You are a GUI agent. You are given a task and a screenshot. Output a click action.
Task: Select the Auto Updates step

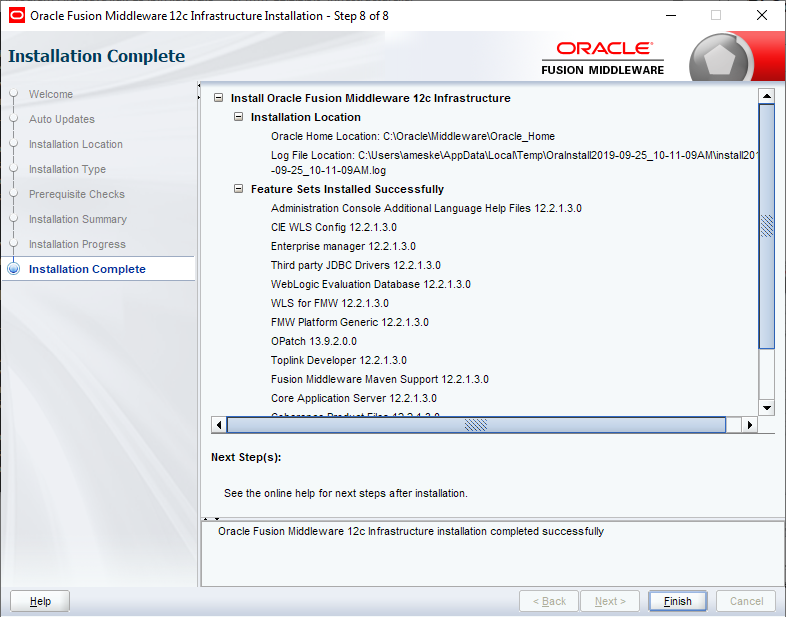[x=62, y=119]
